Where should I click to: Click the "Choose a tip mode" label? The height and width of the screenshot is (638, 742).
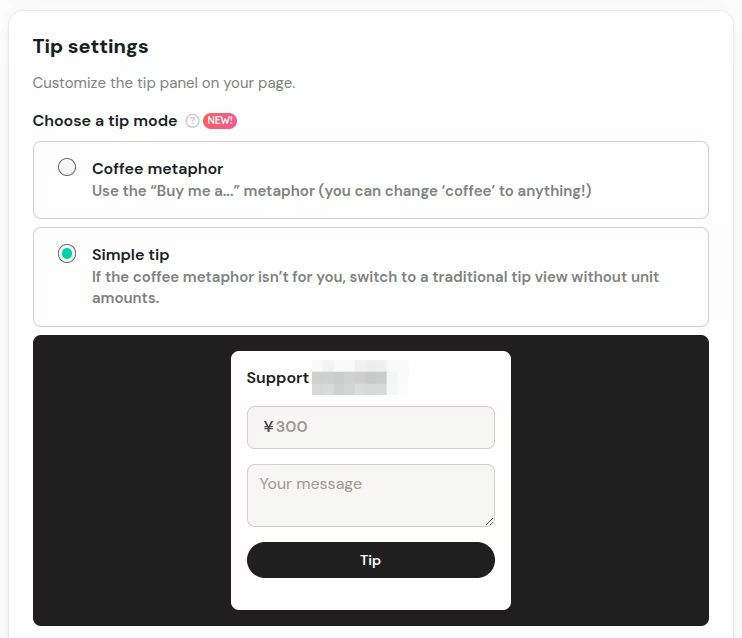[x=104, y=121]
